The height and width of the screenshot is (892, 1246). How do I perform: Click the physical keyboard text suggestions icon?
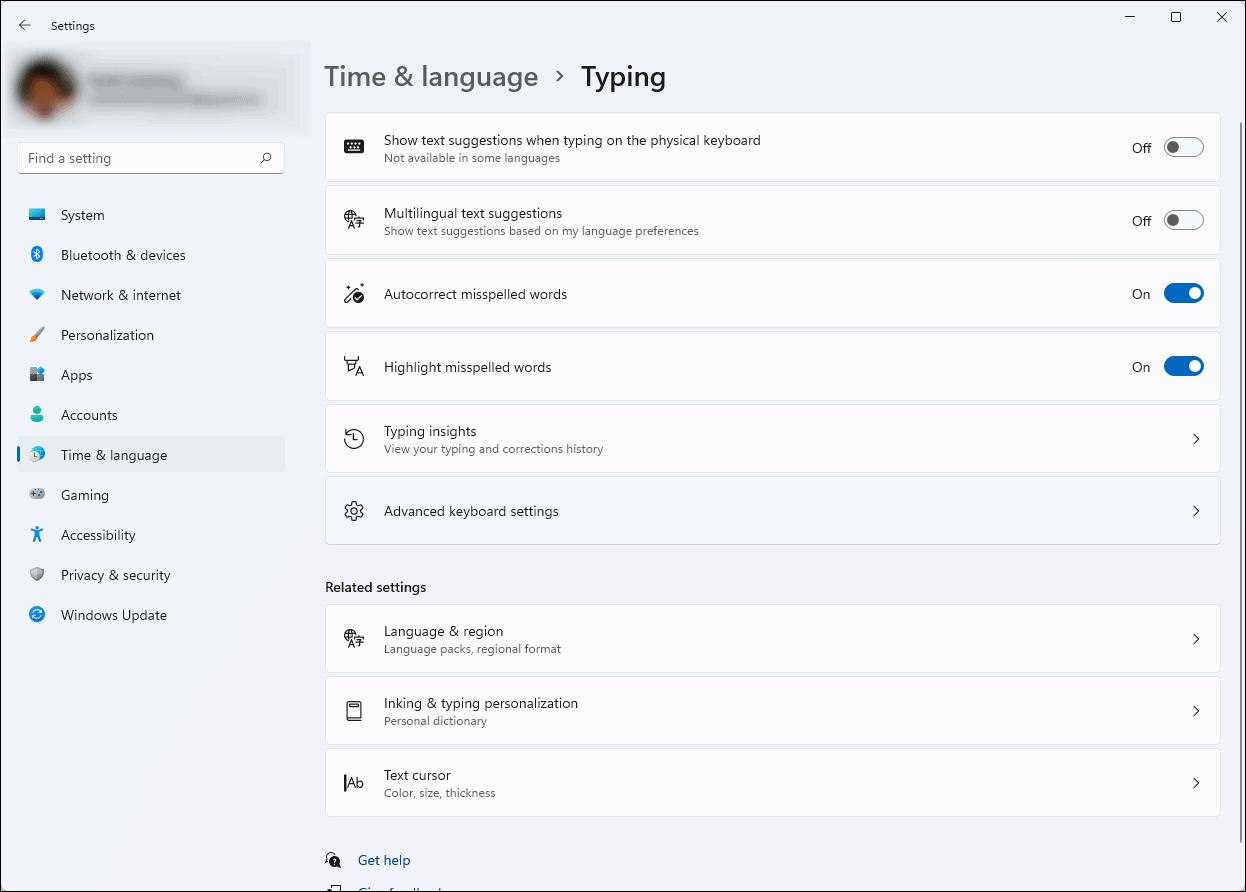coord(354,146)
